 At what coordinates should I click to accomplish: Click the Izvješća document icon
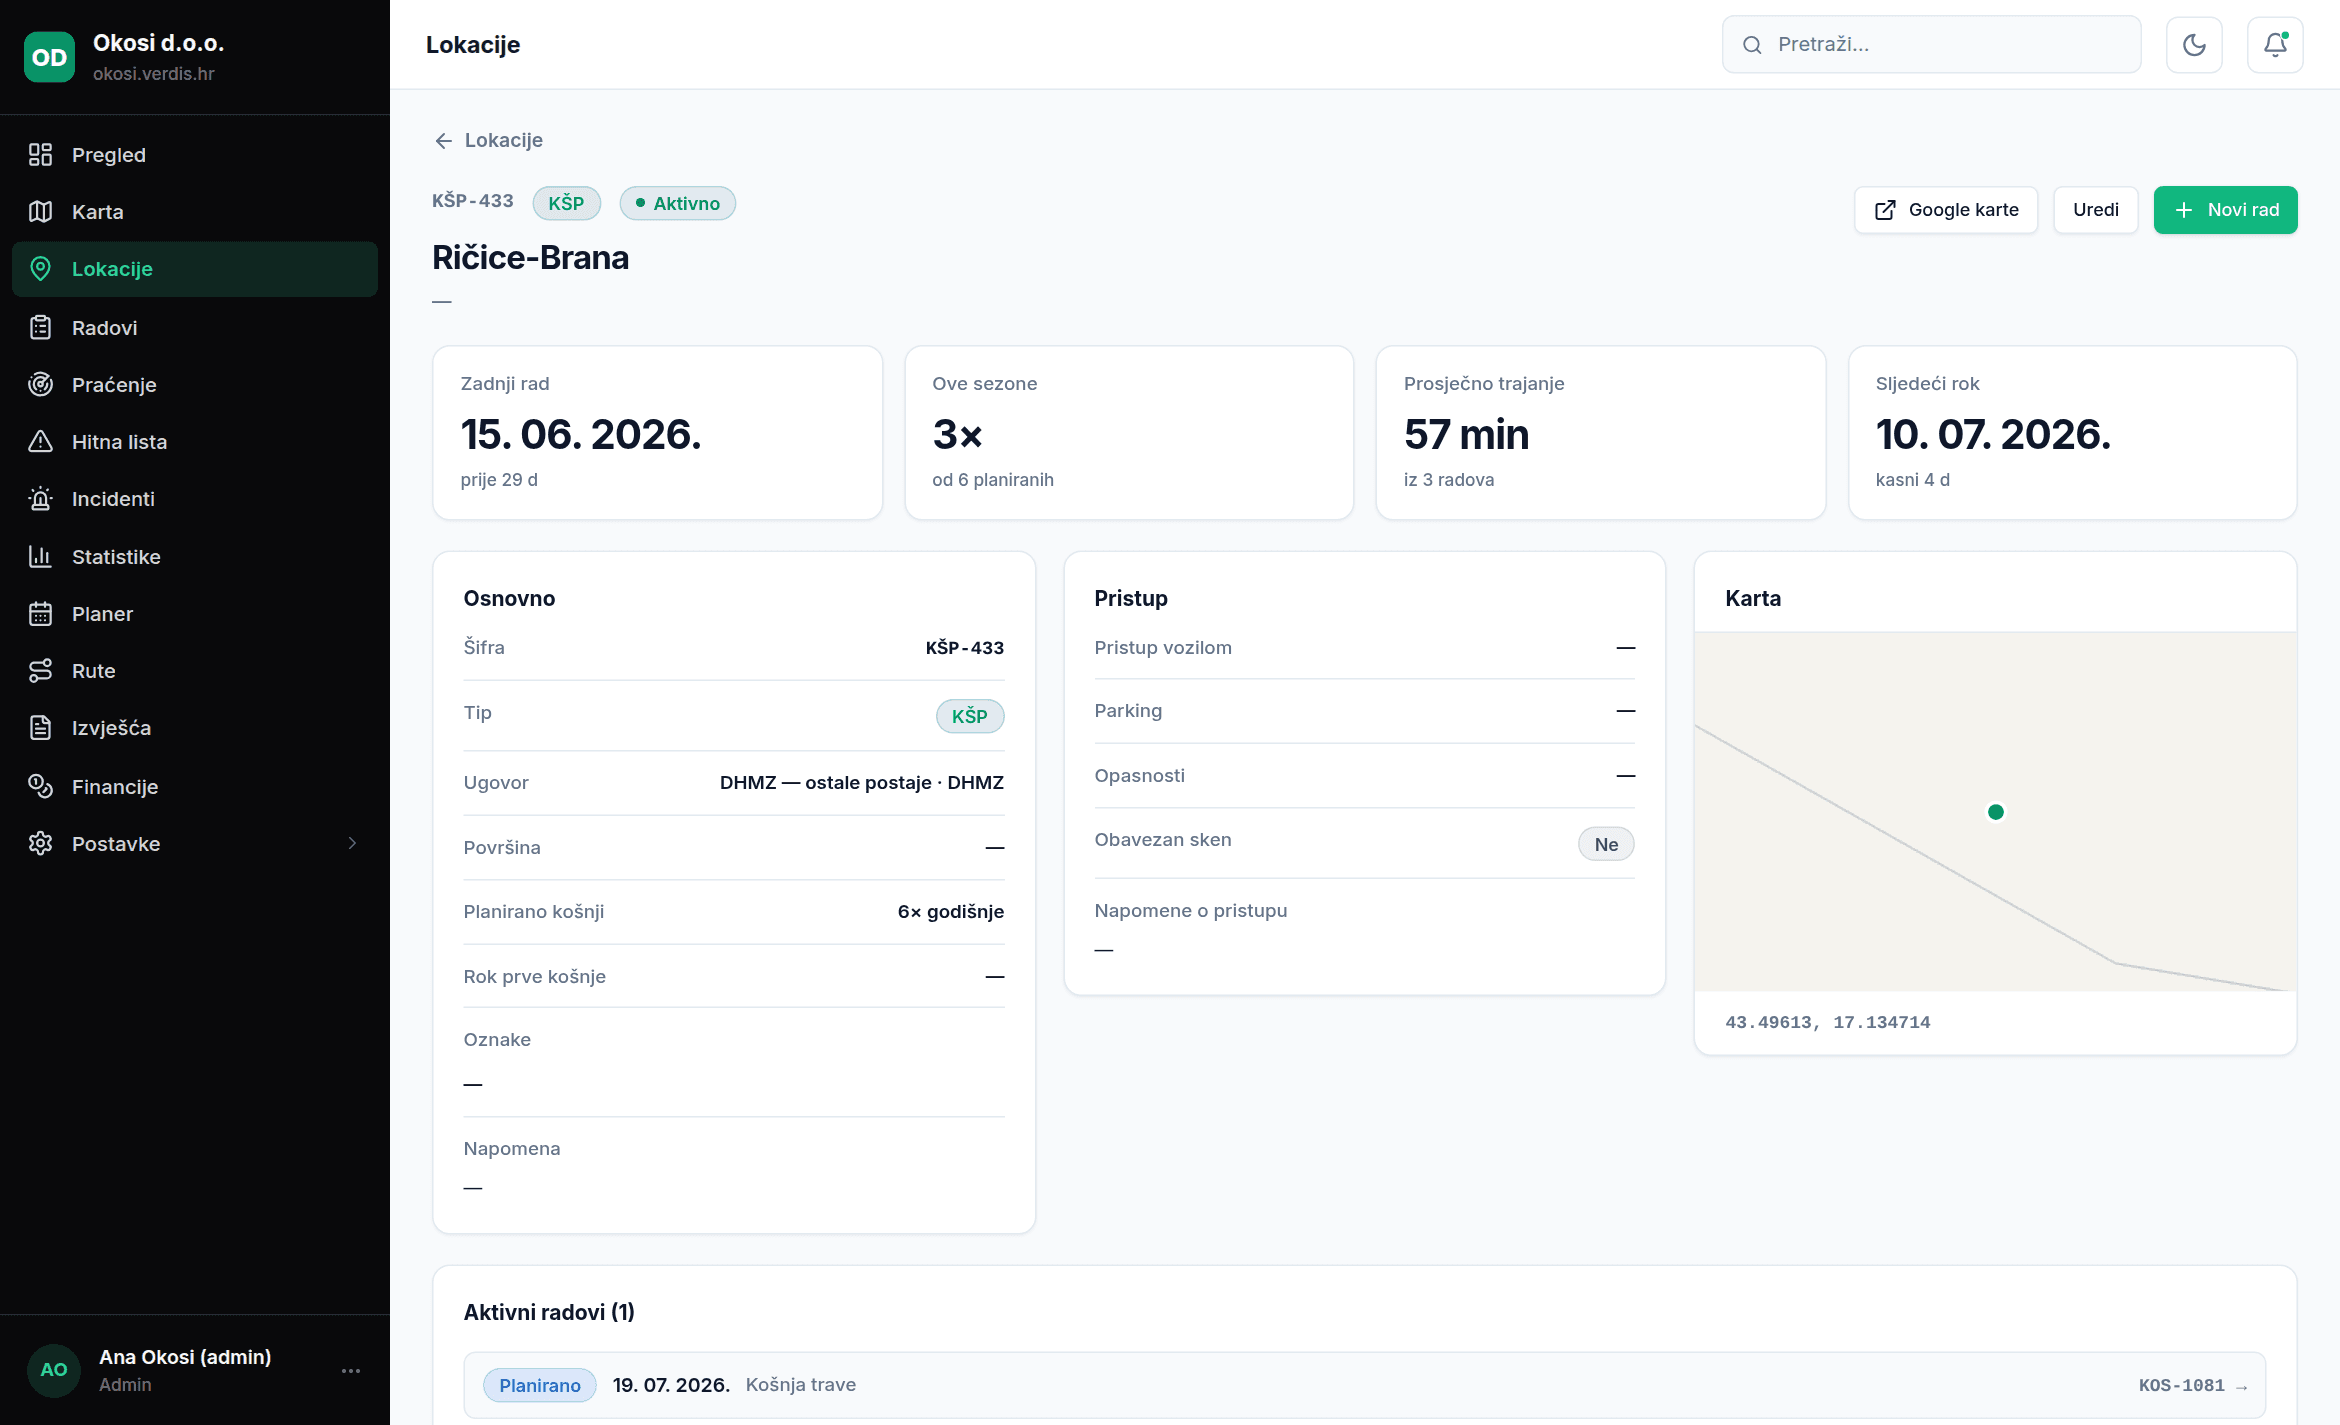40,728
